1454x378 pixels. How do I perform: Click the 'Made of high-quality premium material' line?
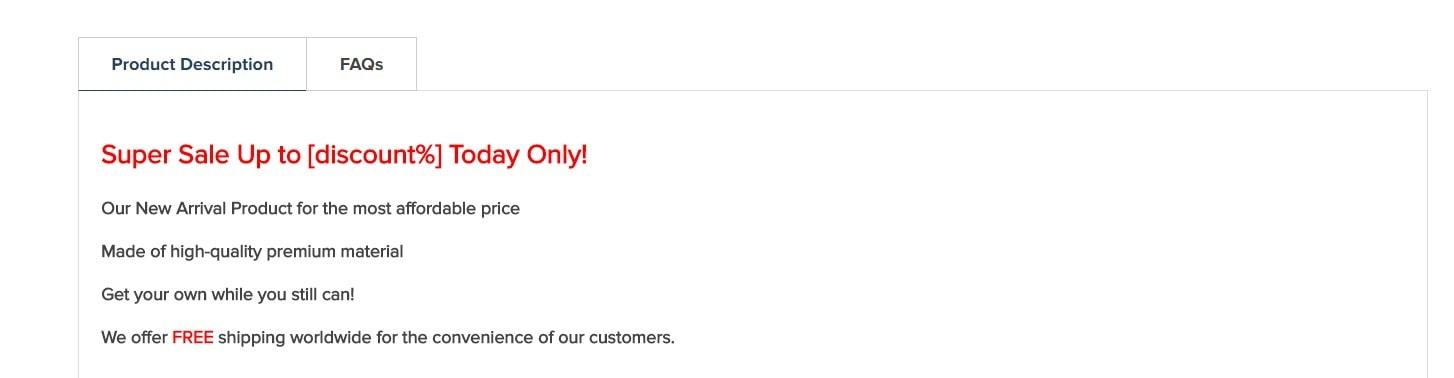[252, 252]
